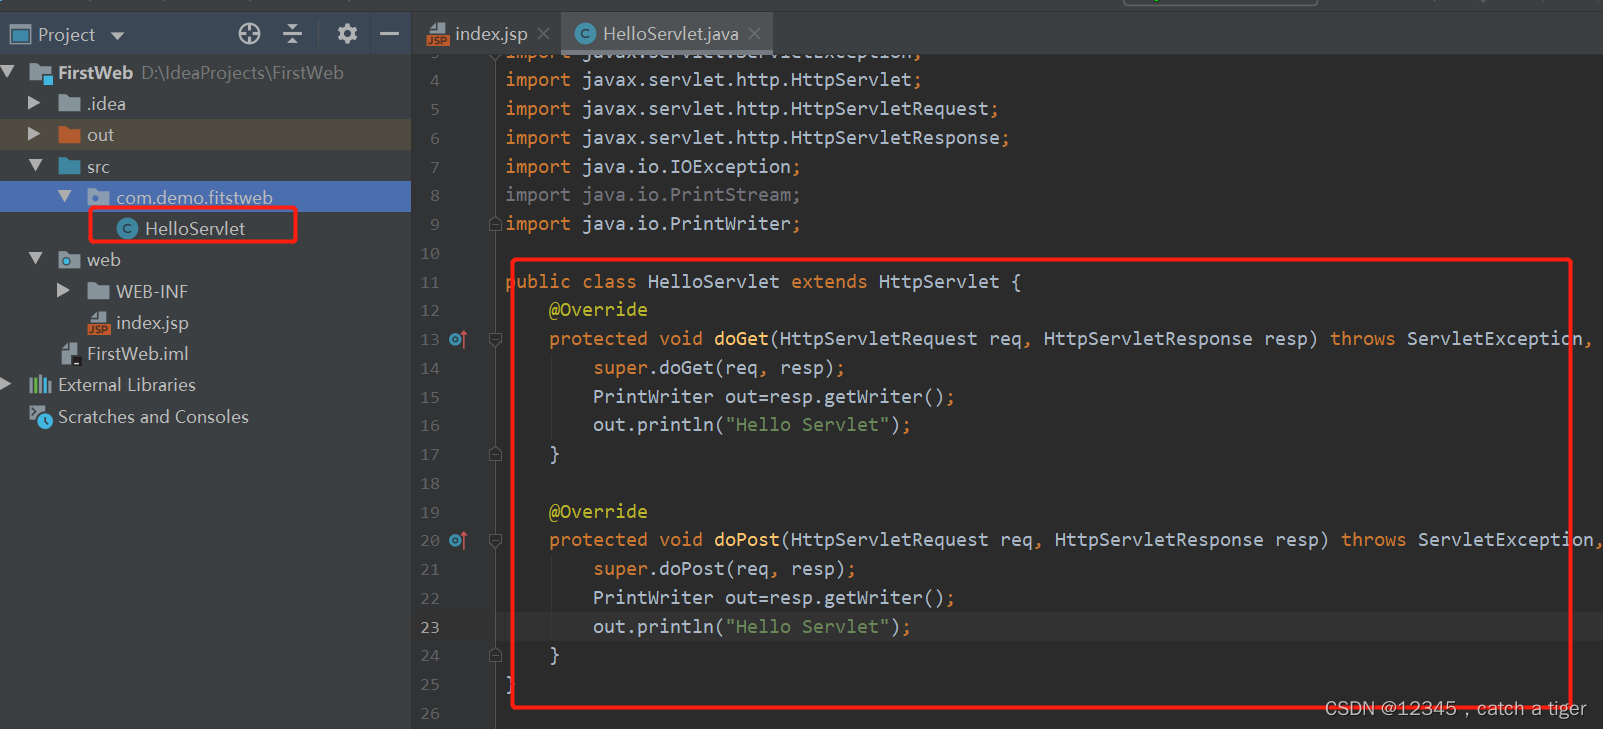The width and height of the screenshot is (1603, 729).
Task: Click the HelloServlet.java tab class icon
Action: [x=586, y=34]
